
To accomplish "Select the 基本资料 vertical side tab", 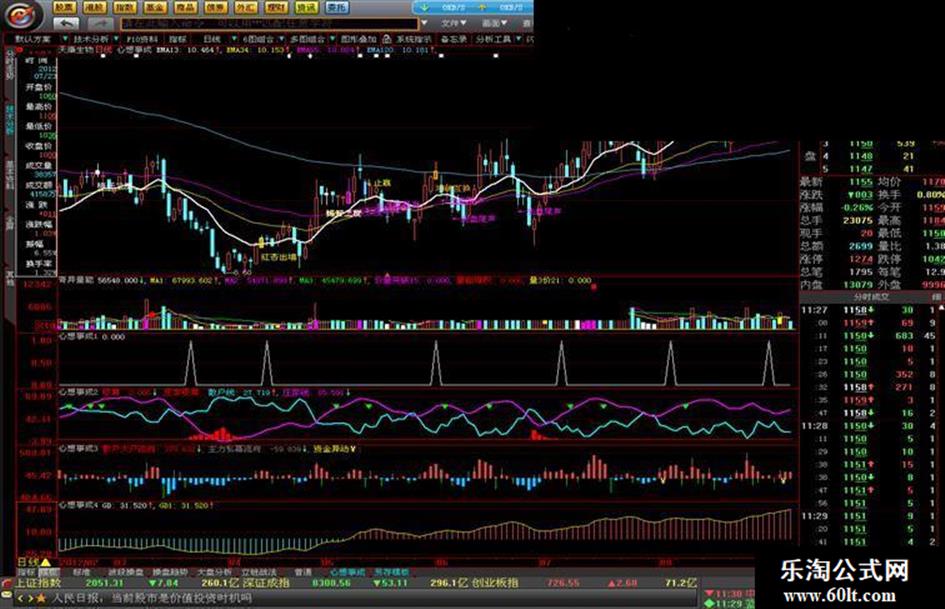I will pos(10,175).
